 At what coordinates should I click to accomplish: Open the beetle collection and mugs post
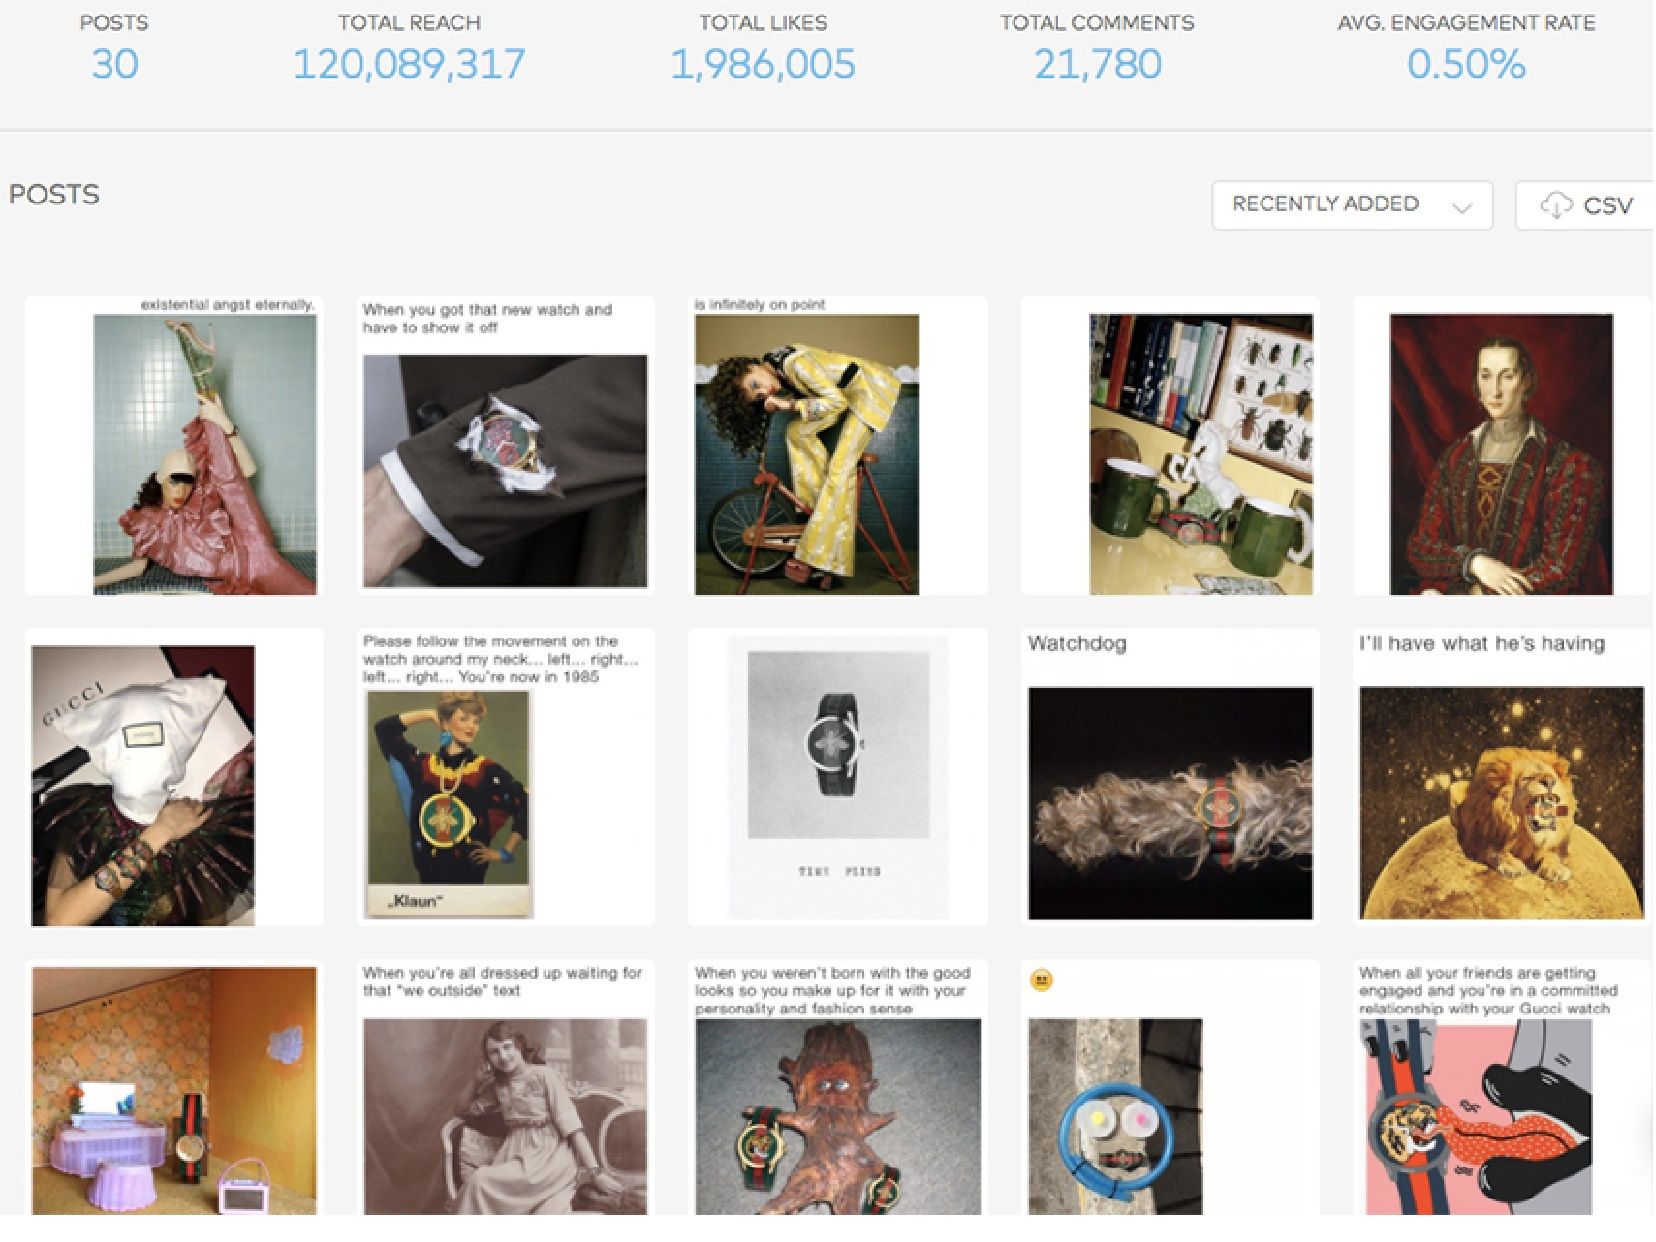[1170, 446]
